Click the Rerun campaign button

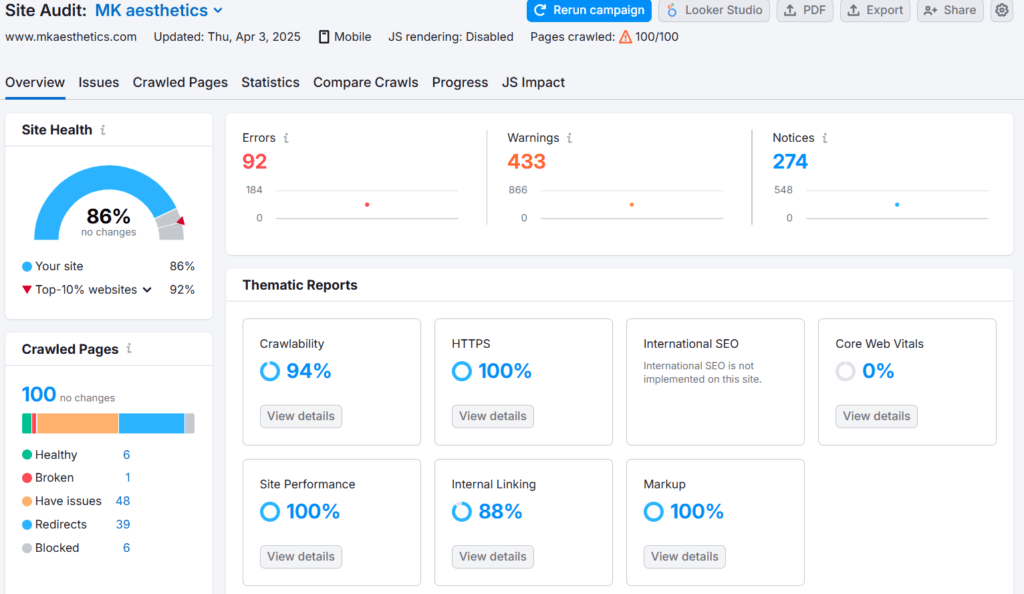coord(589,10)
